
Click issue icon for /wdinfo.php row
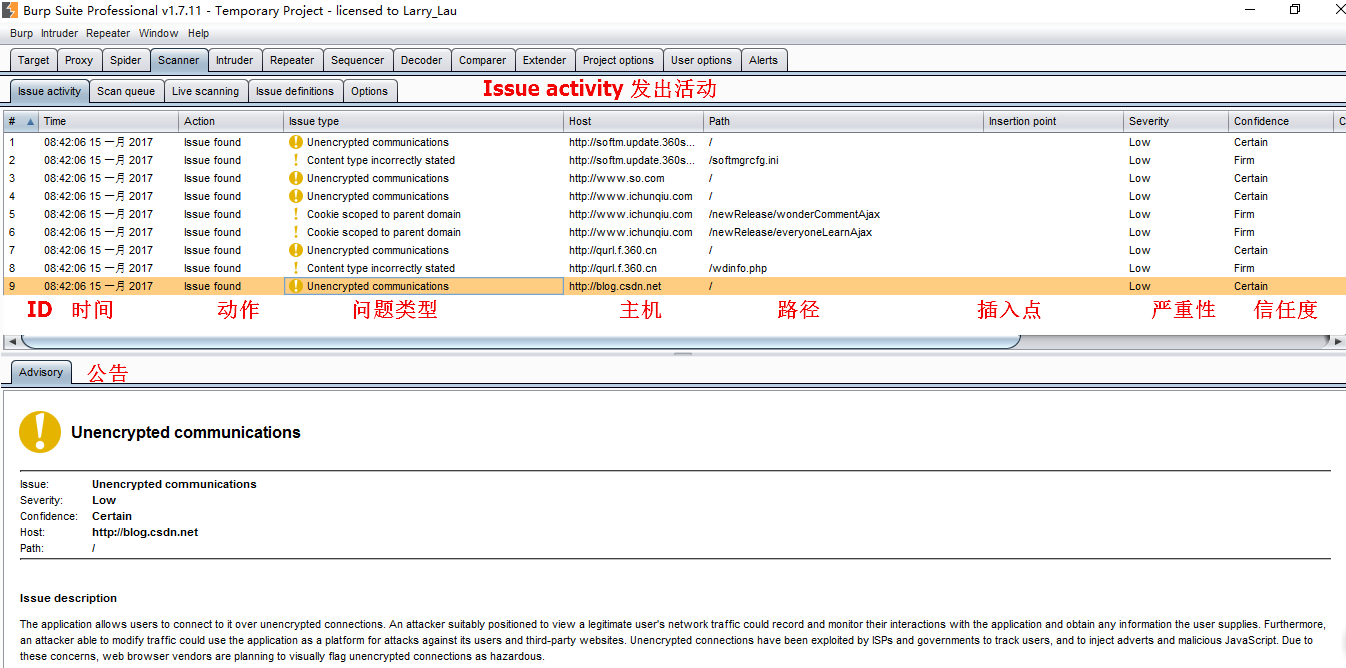click(x=296, y=268)
